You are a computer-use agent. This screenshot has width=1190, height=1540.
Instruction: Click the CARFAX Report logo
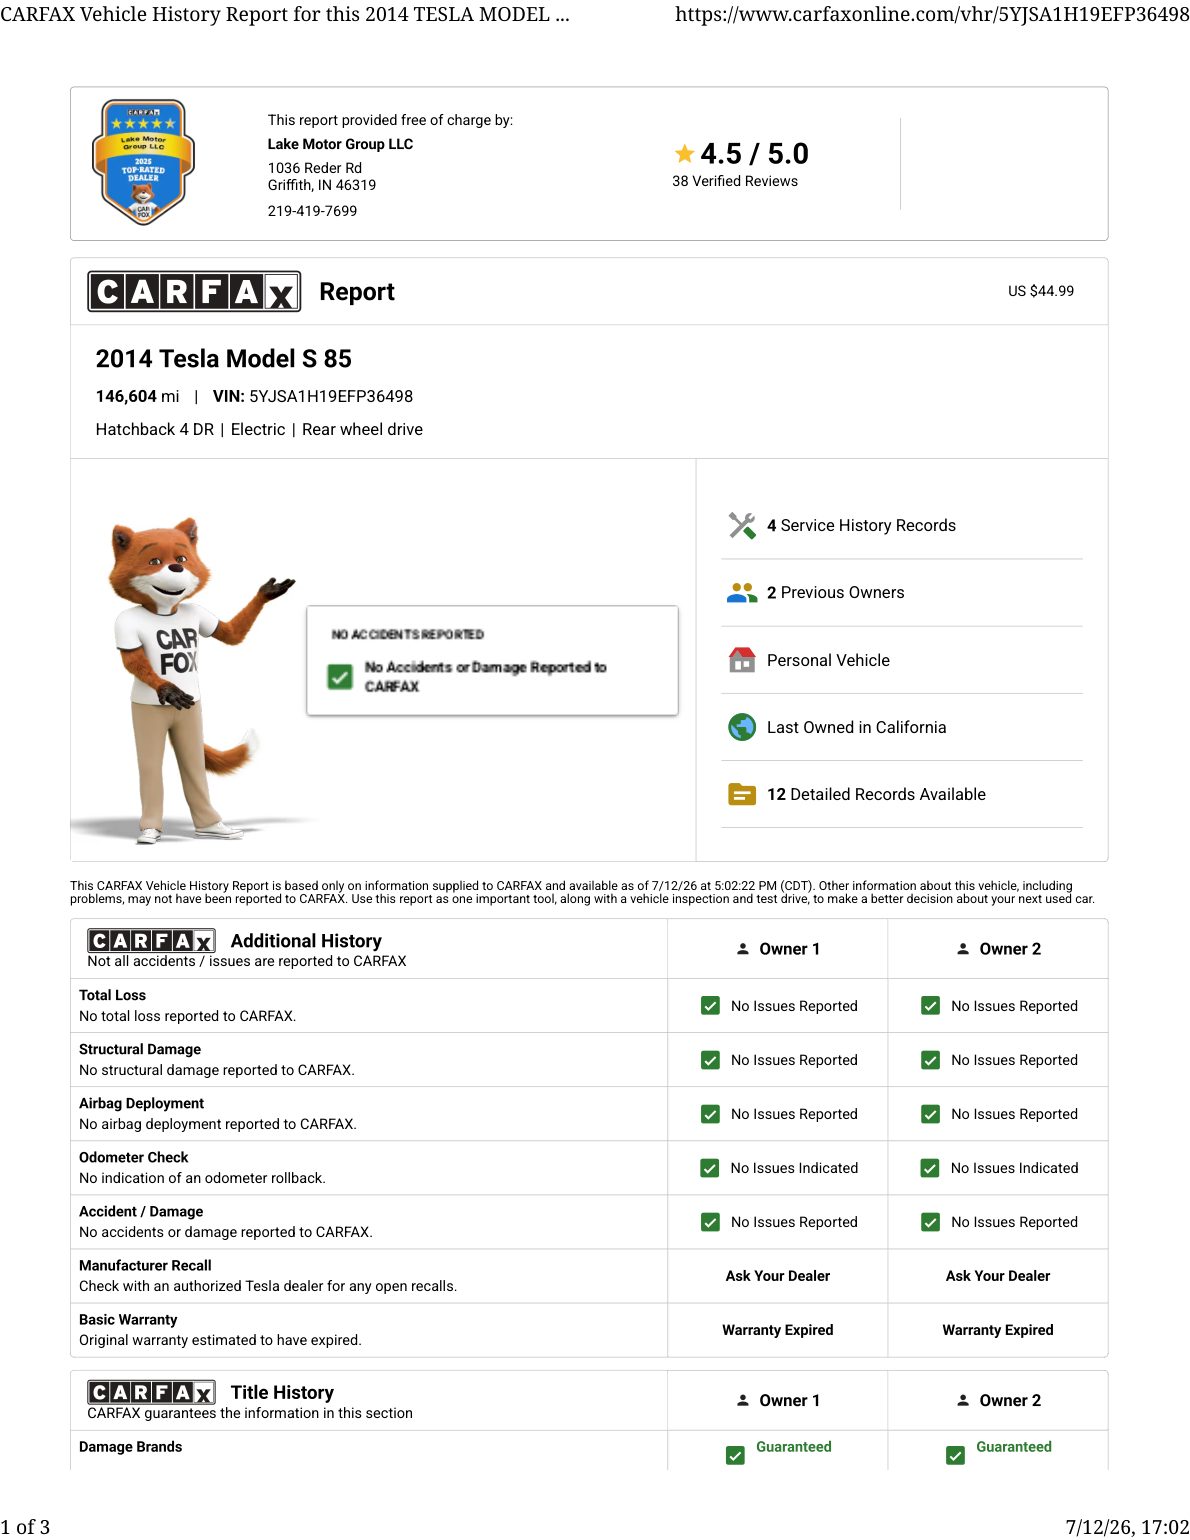(194, 291)
